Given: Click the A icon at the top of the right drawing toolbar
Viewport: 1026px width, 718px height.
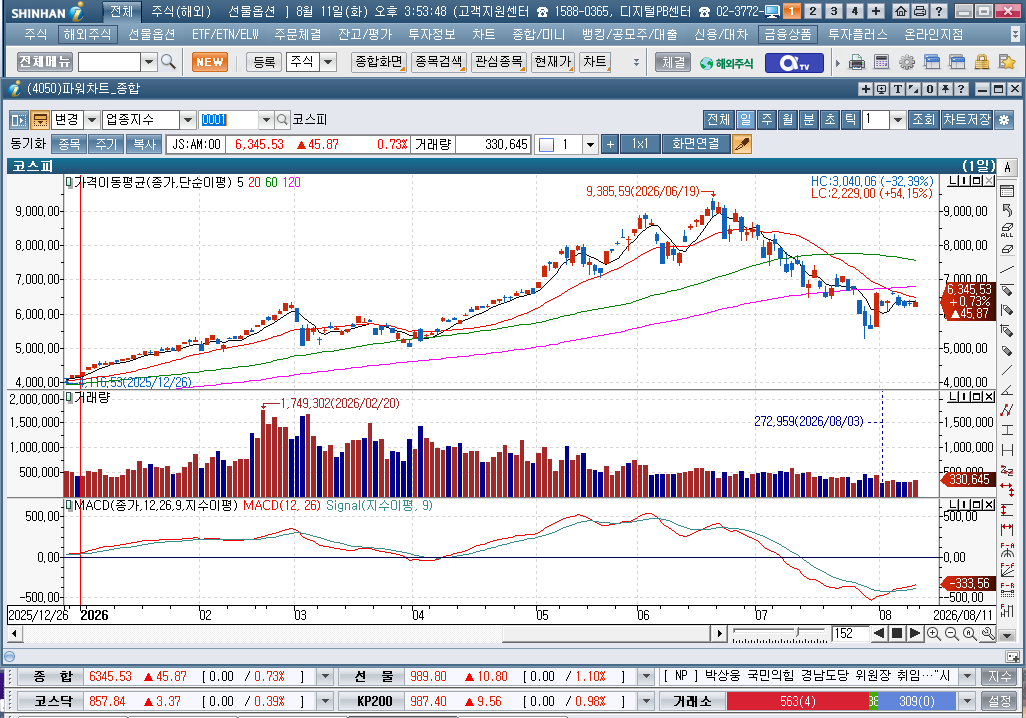Looking at the screenshot, I should click(x=1007, y=168).
